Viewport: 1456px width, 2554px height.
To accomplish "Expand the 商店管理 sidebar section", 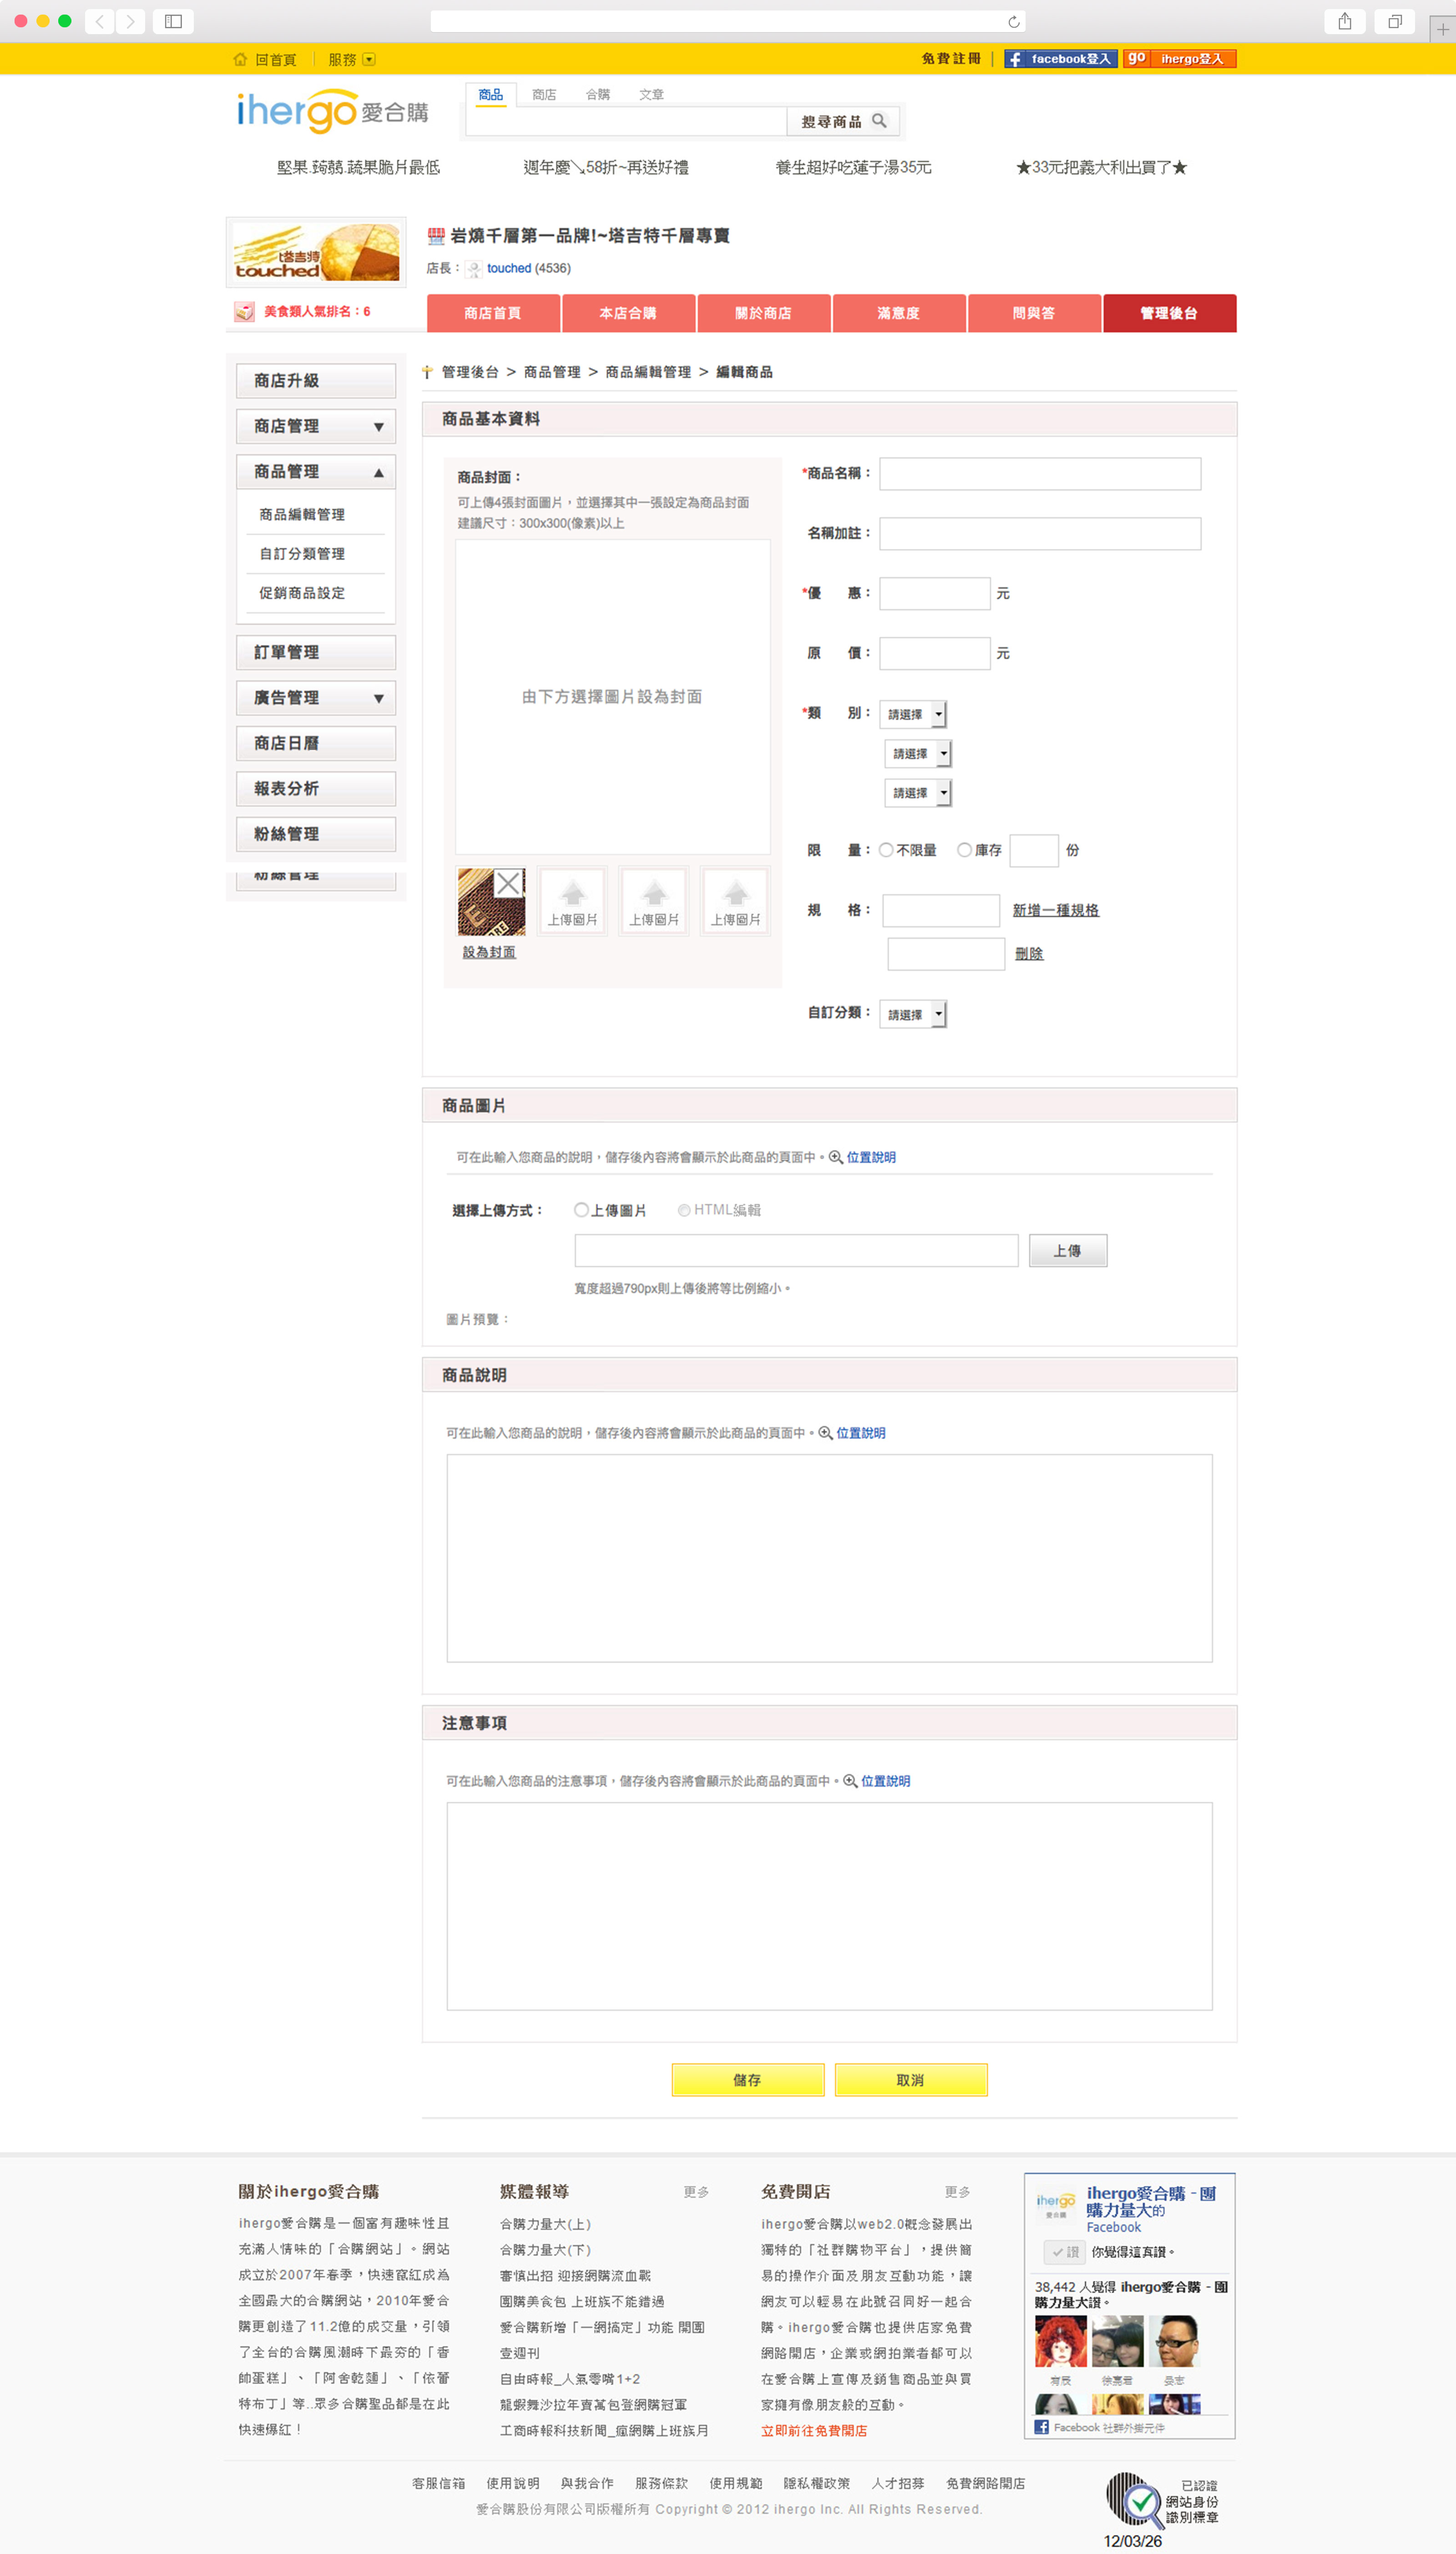I will tap(316, 426).
